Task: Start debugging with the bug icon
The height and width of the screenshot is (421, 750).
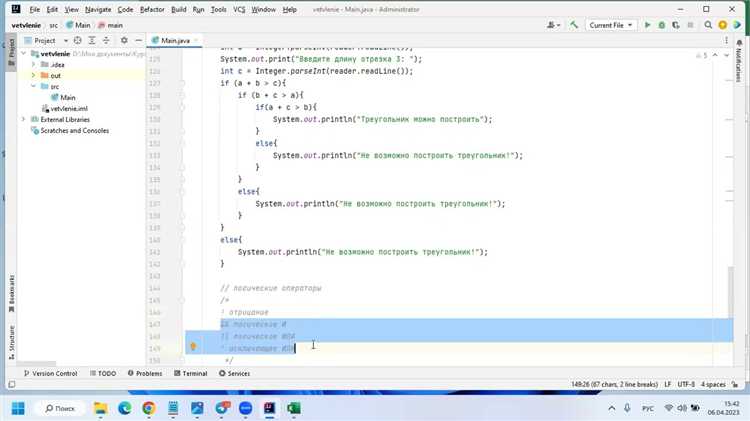Action: coord(662,25)
